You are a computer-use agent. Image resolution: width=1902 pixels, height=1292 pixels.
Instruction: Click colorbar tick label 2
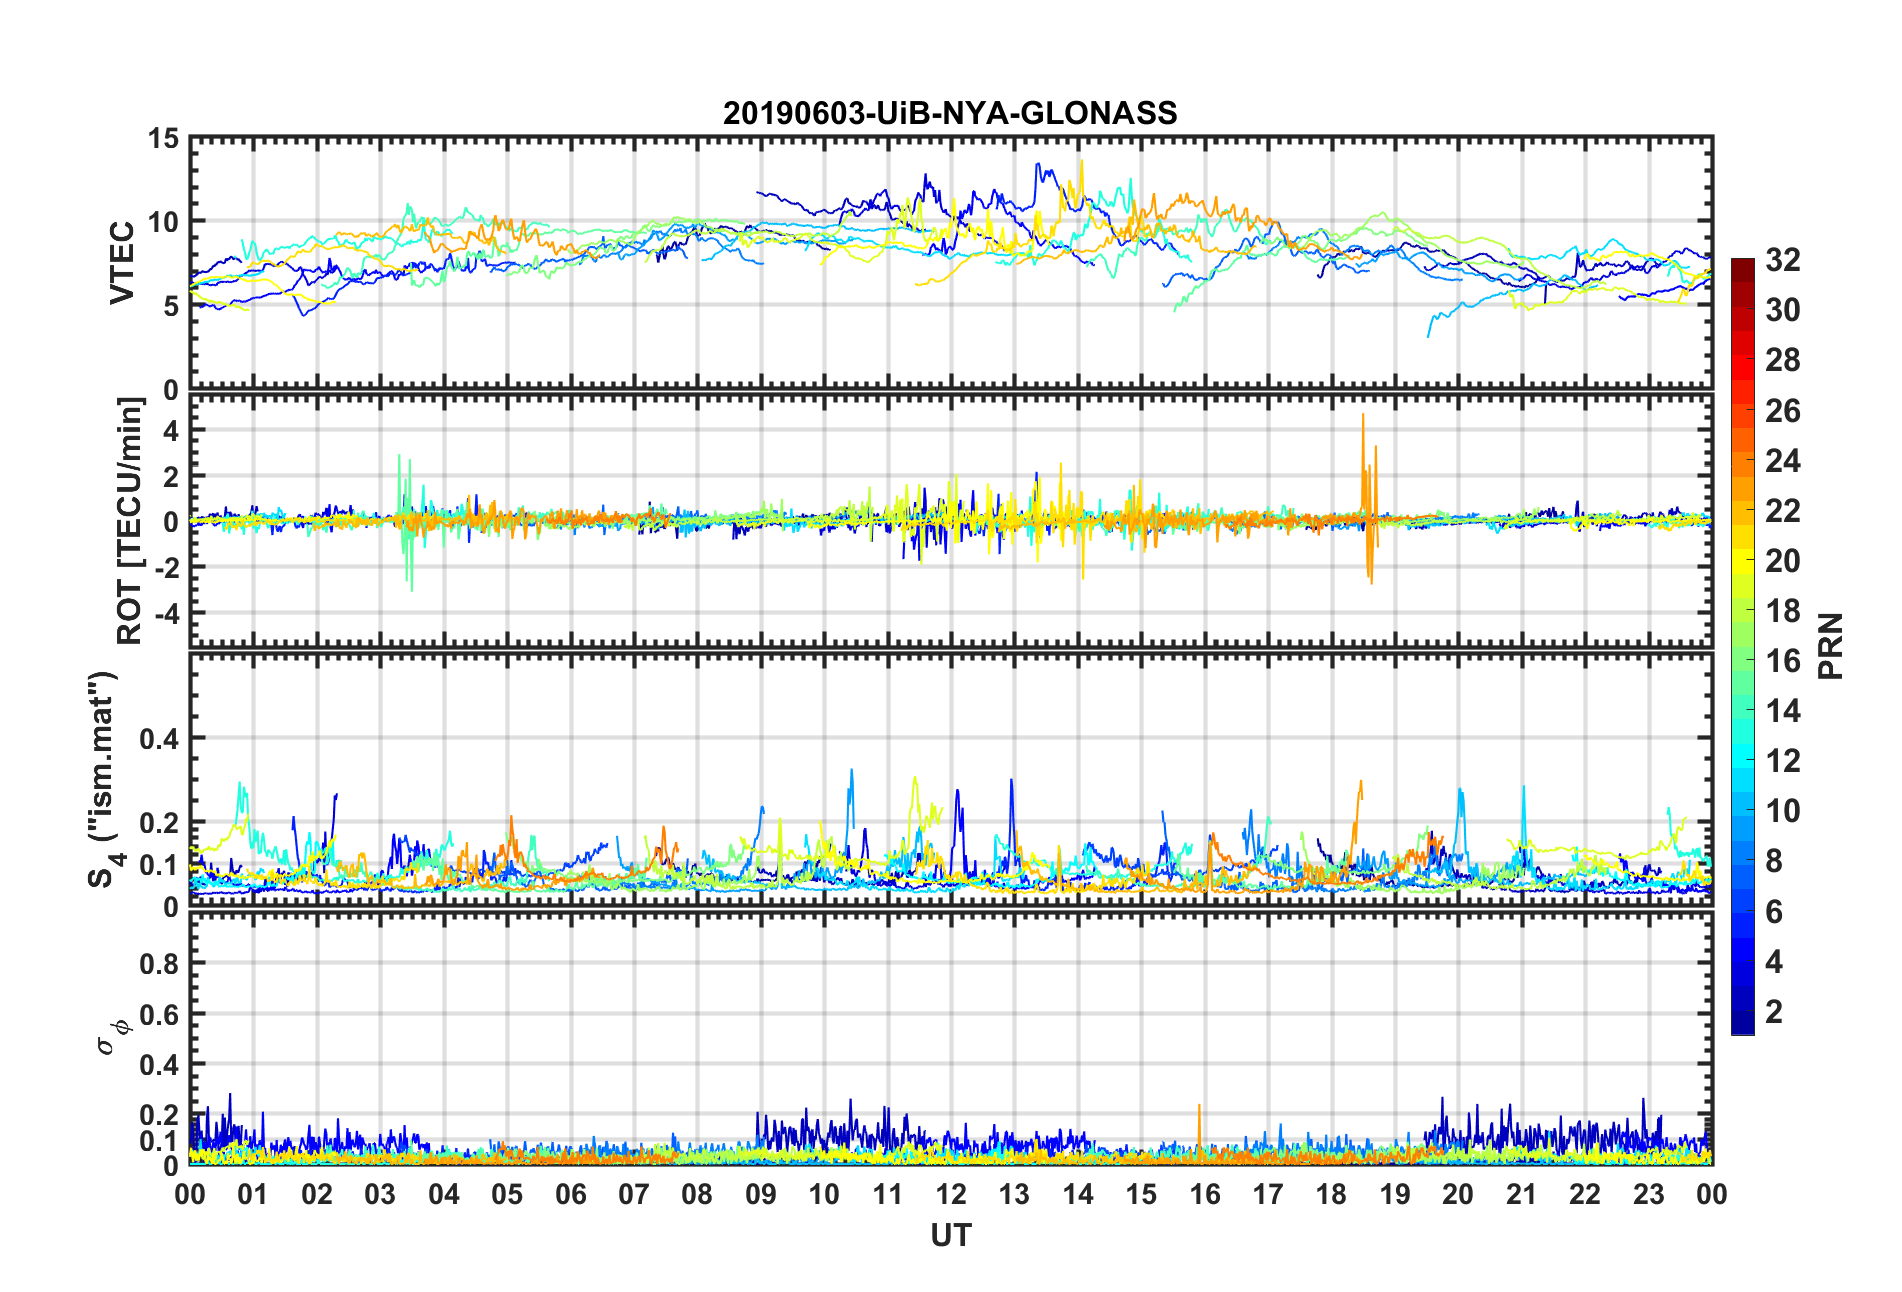click(1774, 1012)
